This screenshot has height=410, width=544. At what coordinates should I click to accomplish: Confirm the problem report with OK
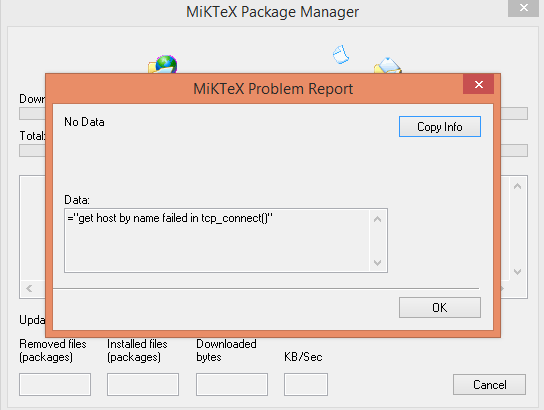pos(440,307)
